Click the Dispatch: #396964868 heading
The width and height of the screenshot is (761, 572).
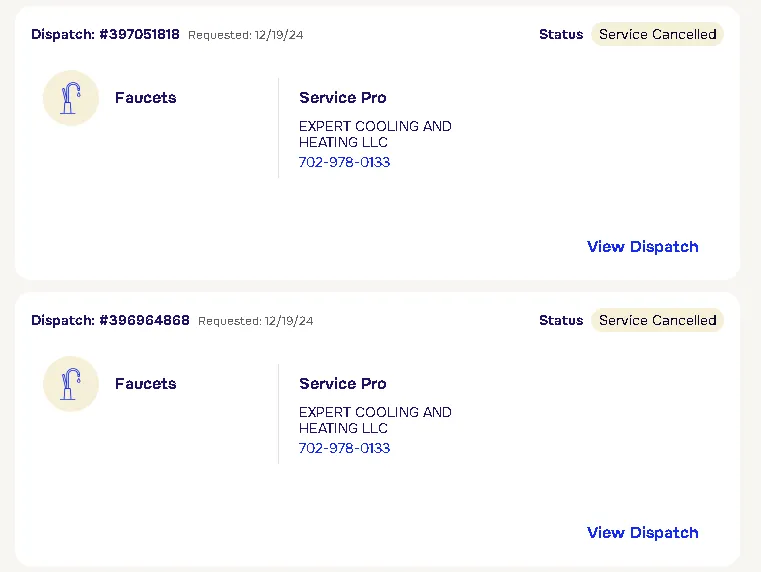pyautogui.click(x=110, y=320)
